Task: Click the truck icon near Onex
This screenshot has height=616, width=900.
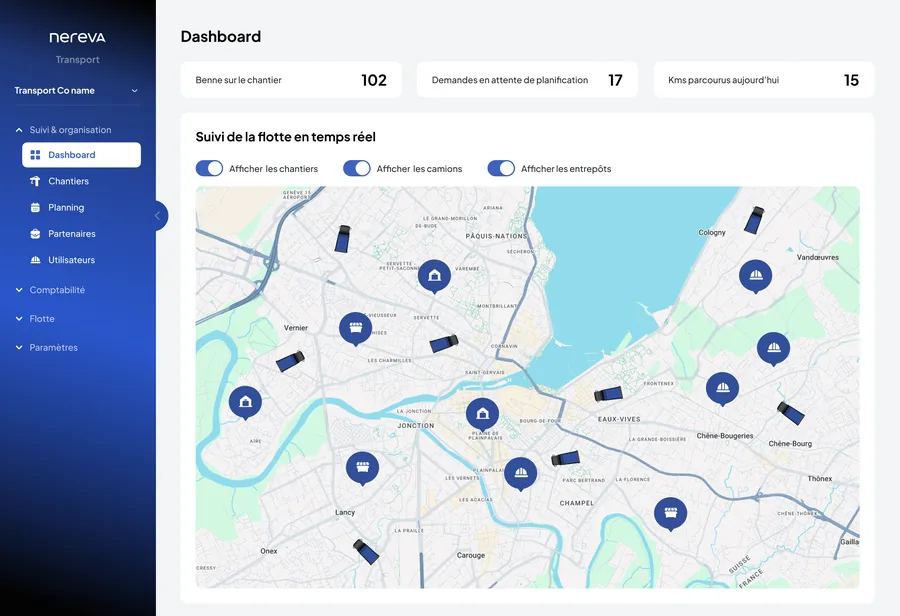Action: tap(366, 552)
